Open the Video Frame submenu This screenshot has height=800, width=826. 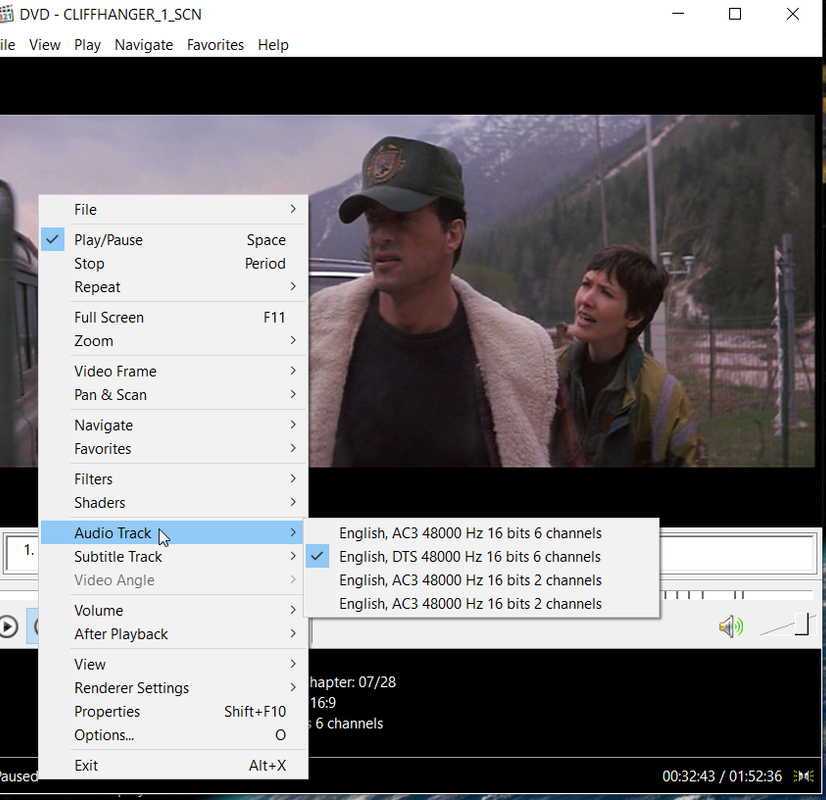pos(173,371)
